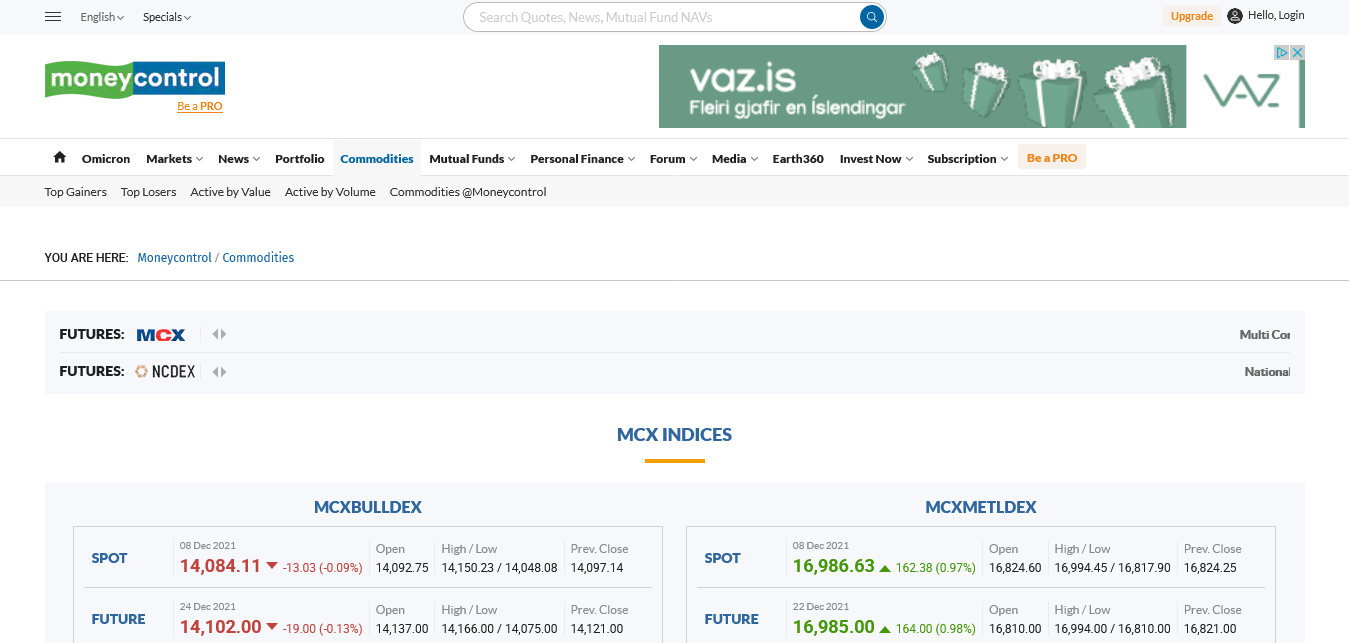1366x643 pixels.
Task: Open the Mutual Funds menu
Action: [x=472, y=159]
